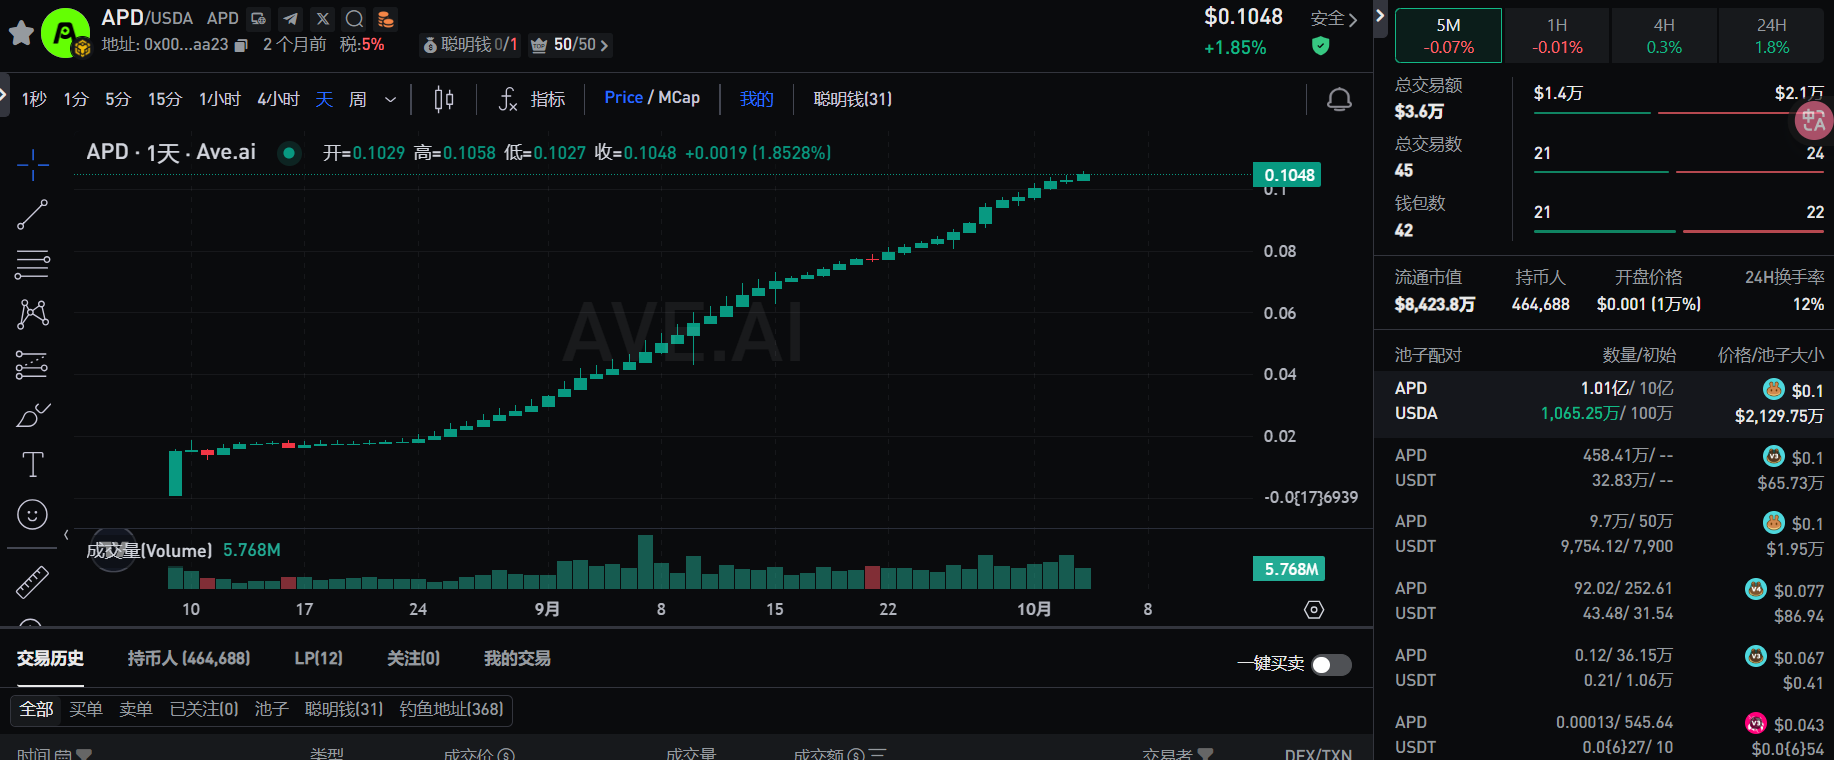This screenshot has height=760, width=1834.
Task: Toggle the green indicator dot beside Ave.ai
Action: coord(289,153)
